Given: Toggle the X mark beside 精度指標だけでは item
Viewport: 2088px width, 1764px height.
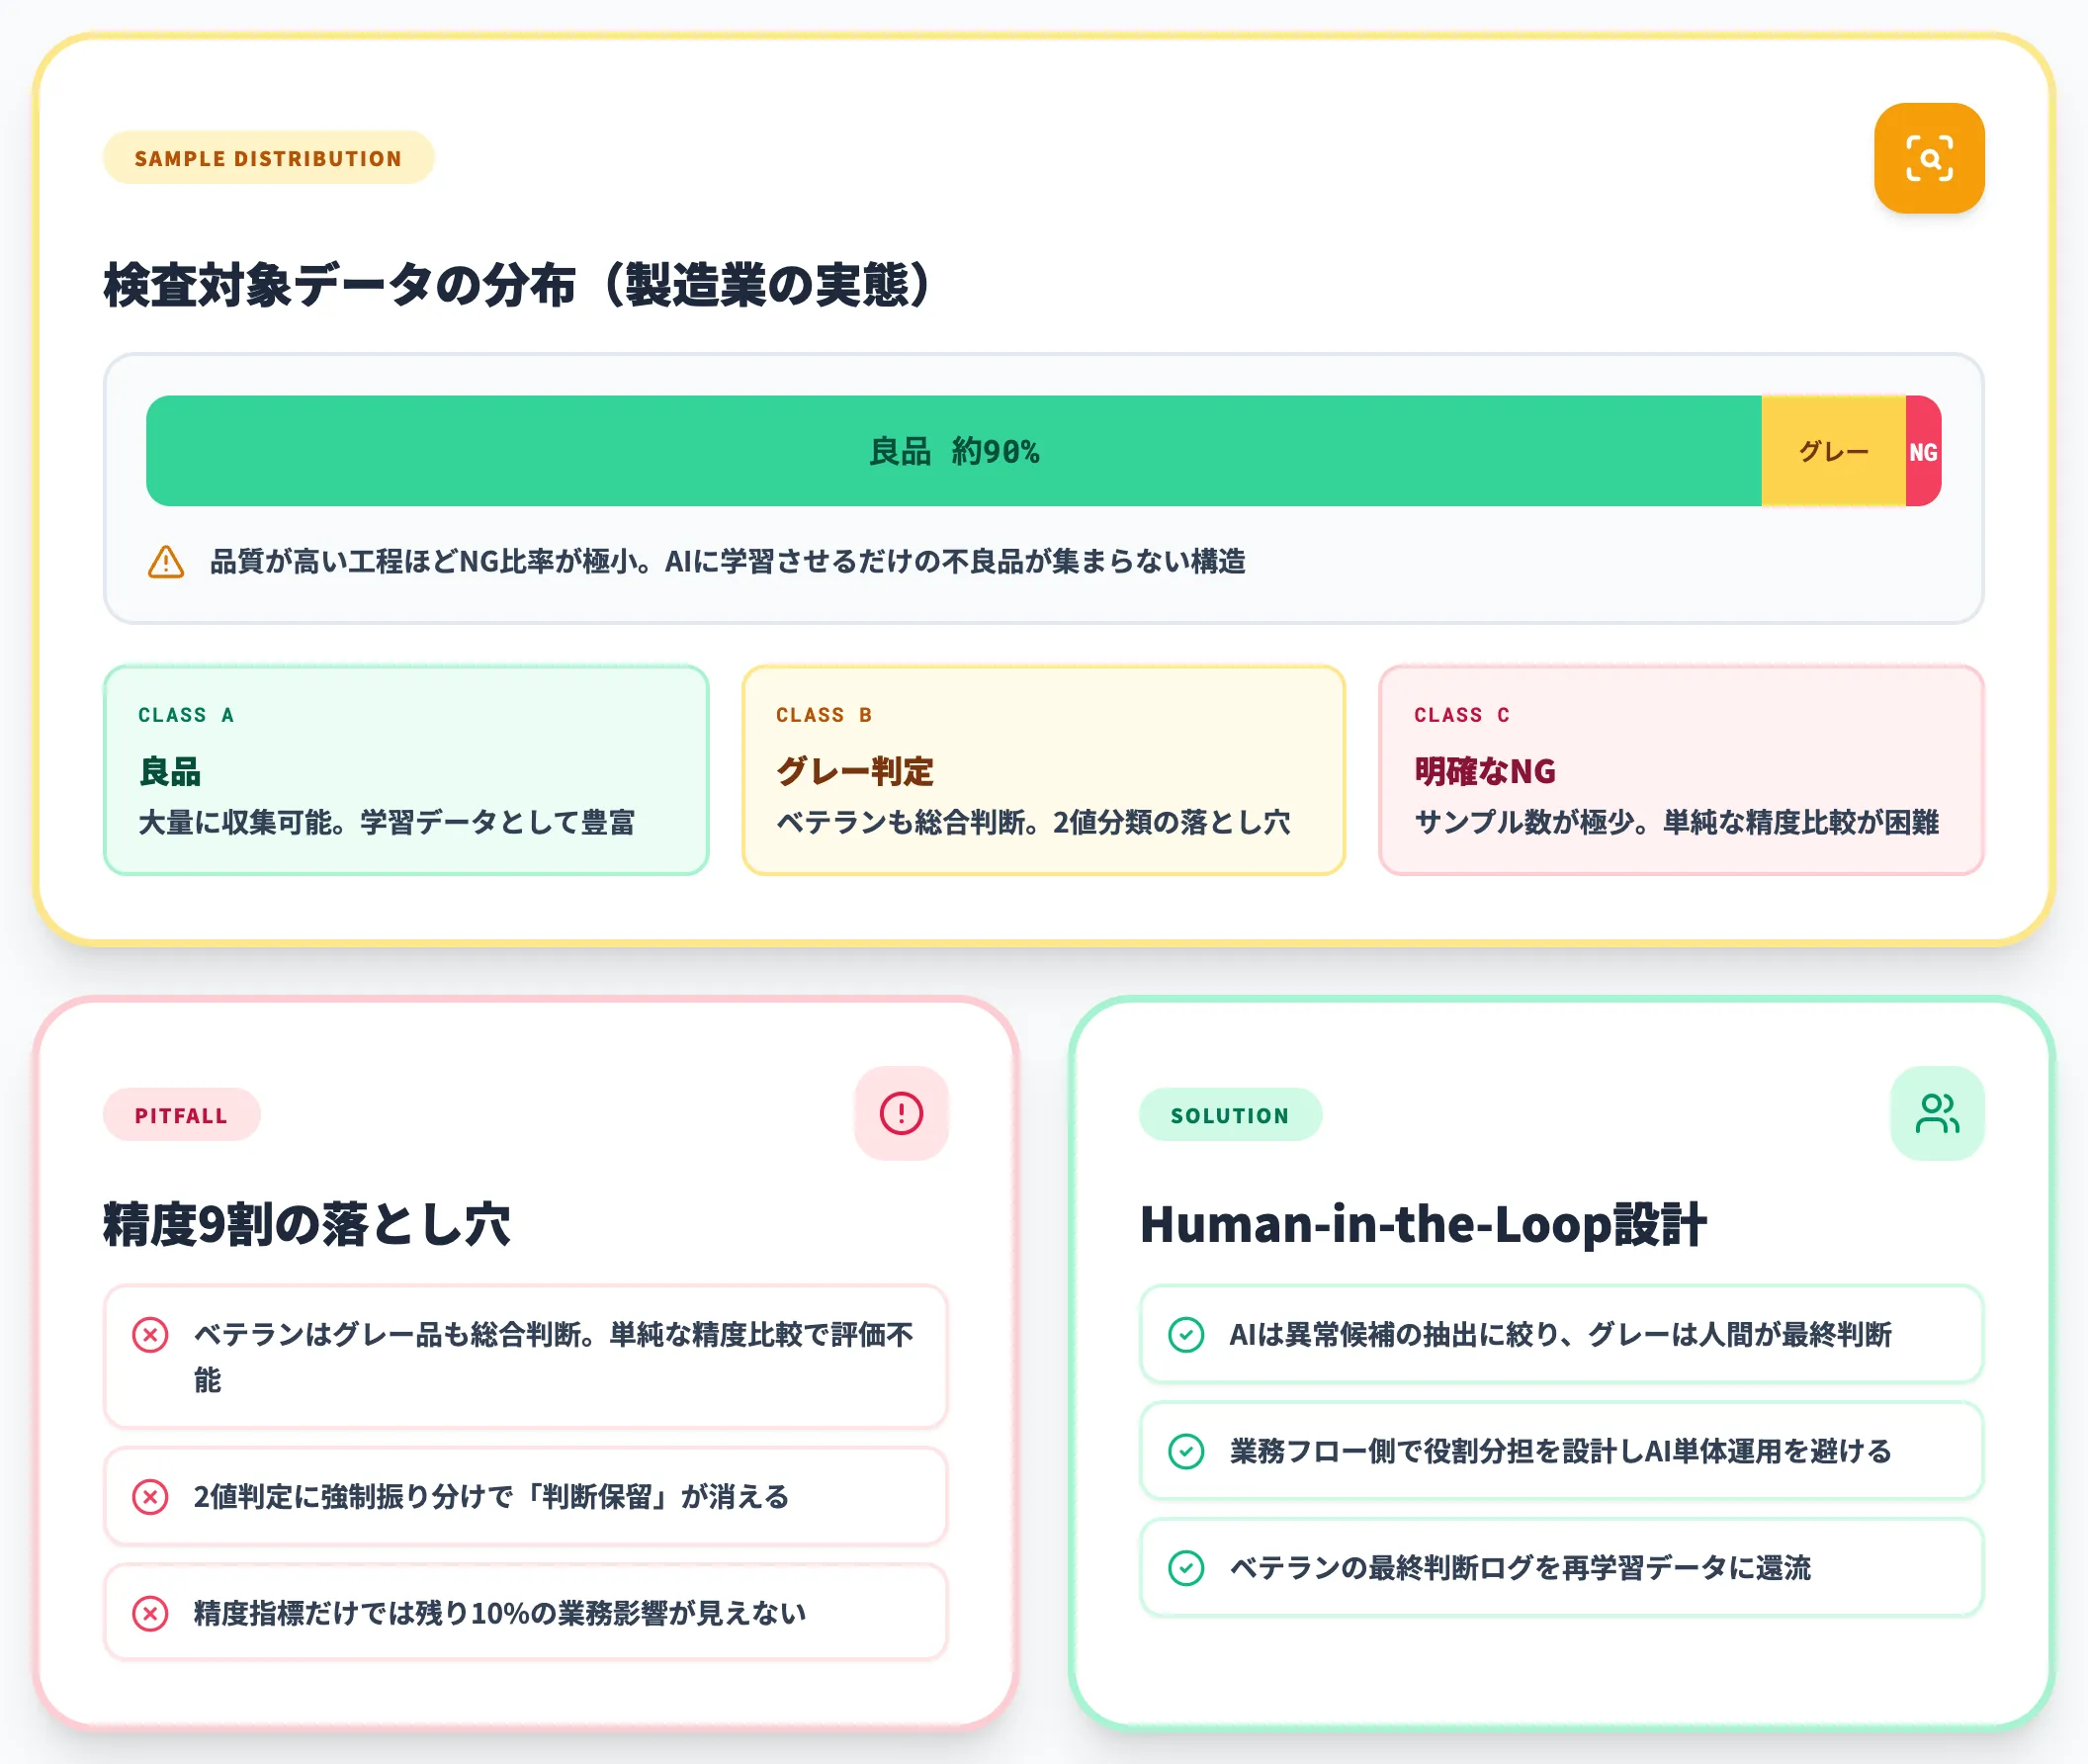Looking at the screenshot, I should coord(150,1612).
